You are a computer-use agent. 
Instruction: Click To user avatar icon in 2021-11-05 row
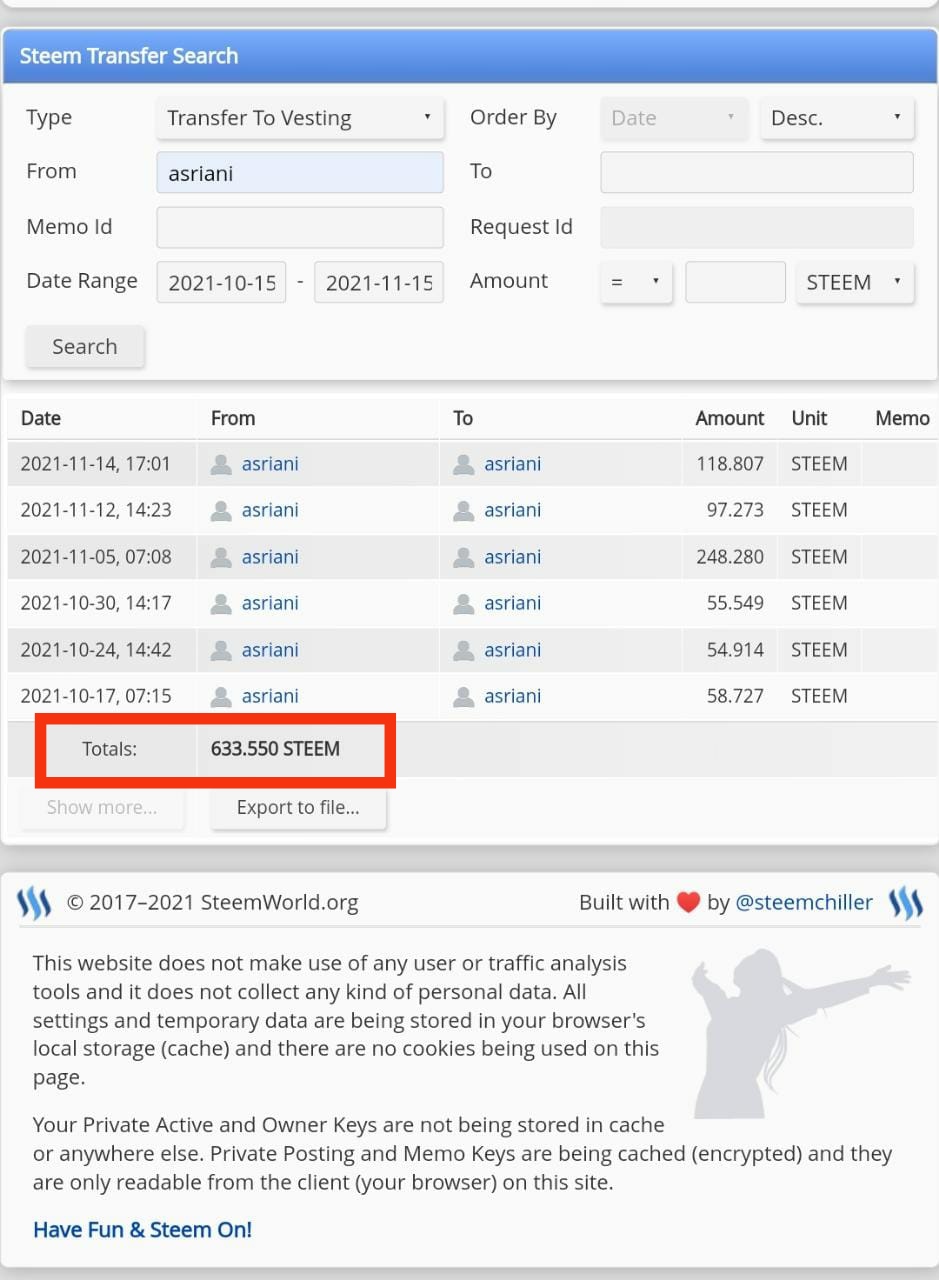[x=464, y=557]
